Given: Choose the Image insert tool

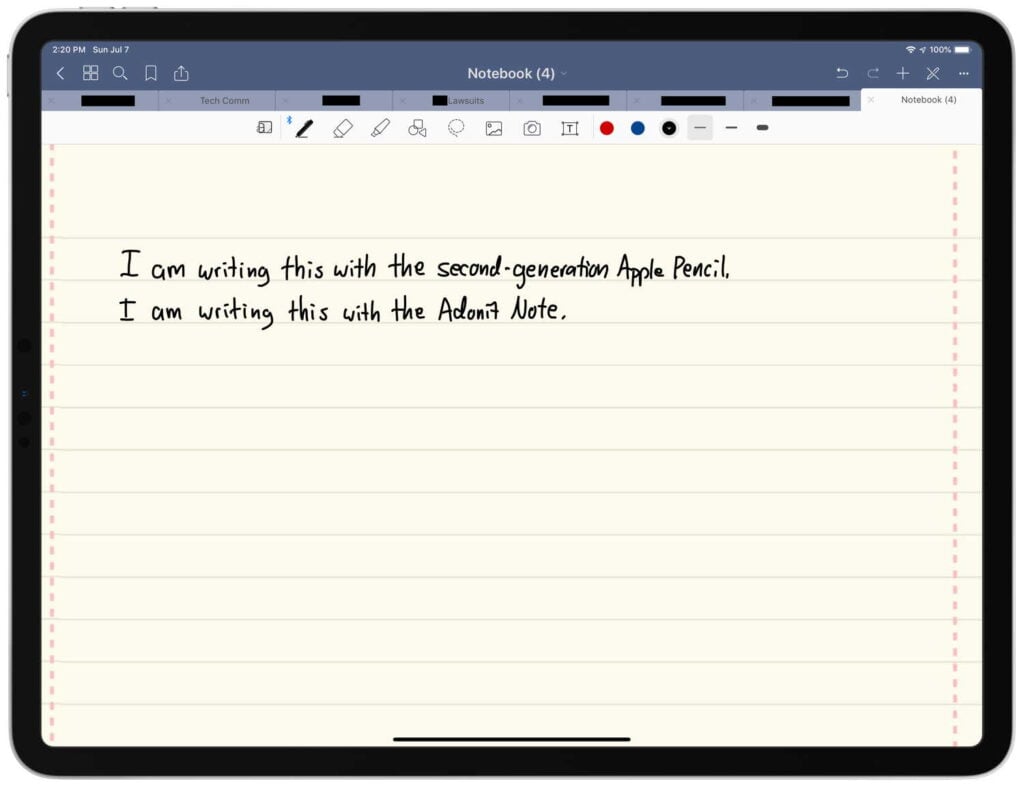Looking at the screenshot, I should point(494,129).
